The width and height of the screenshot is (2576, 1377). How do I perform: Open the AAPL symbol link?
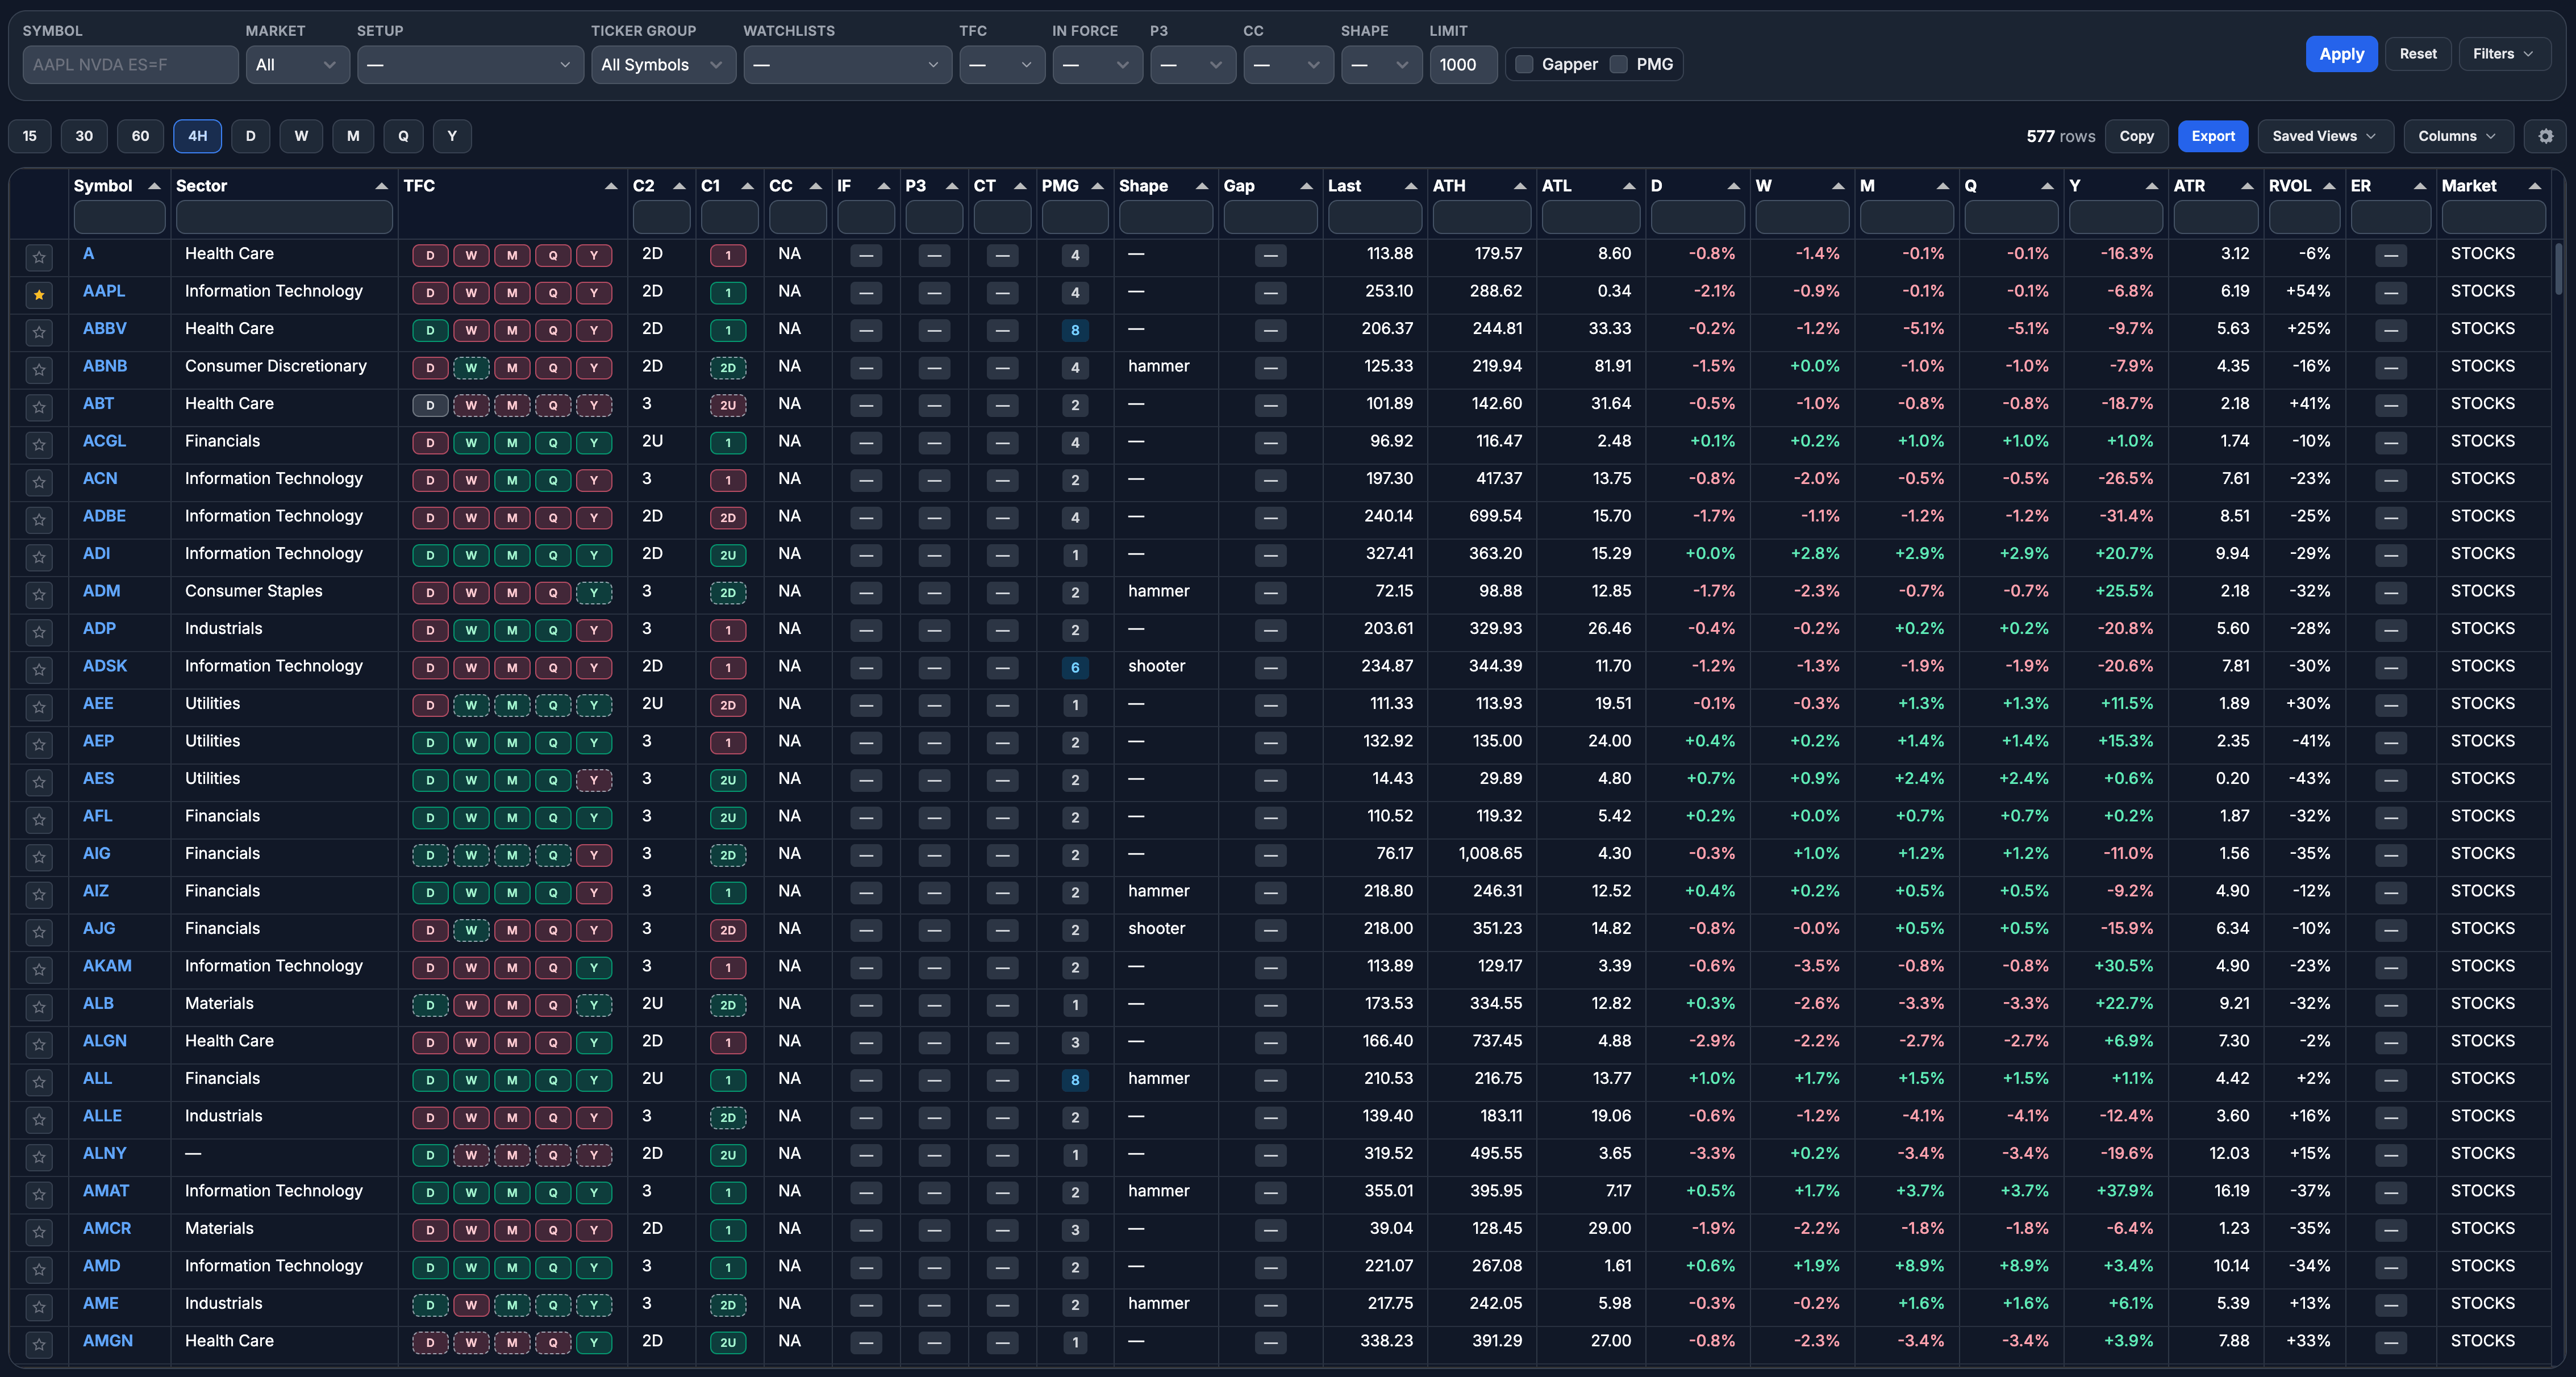click(x=104, y=291)
